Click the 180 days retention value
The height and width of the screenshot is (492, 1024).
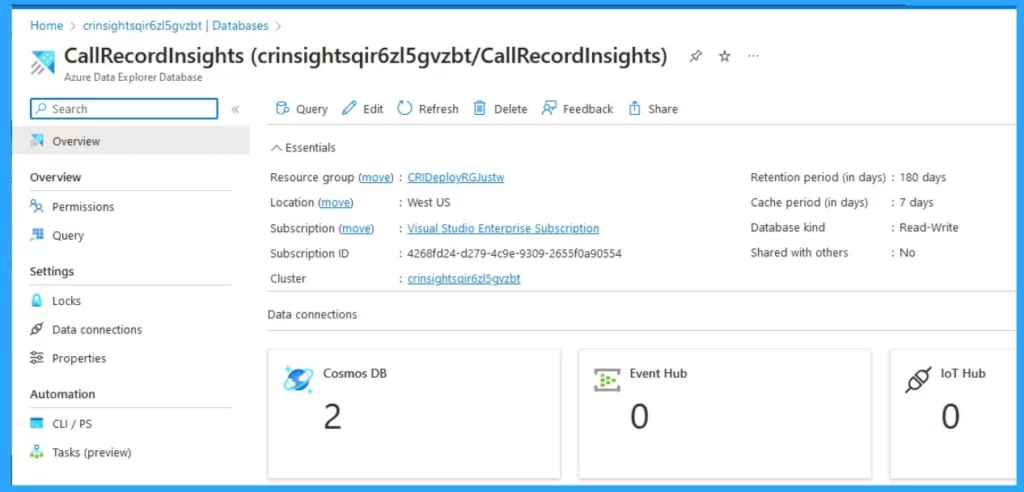[x=923, y=177]
